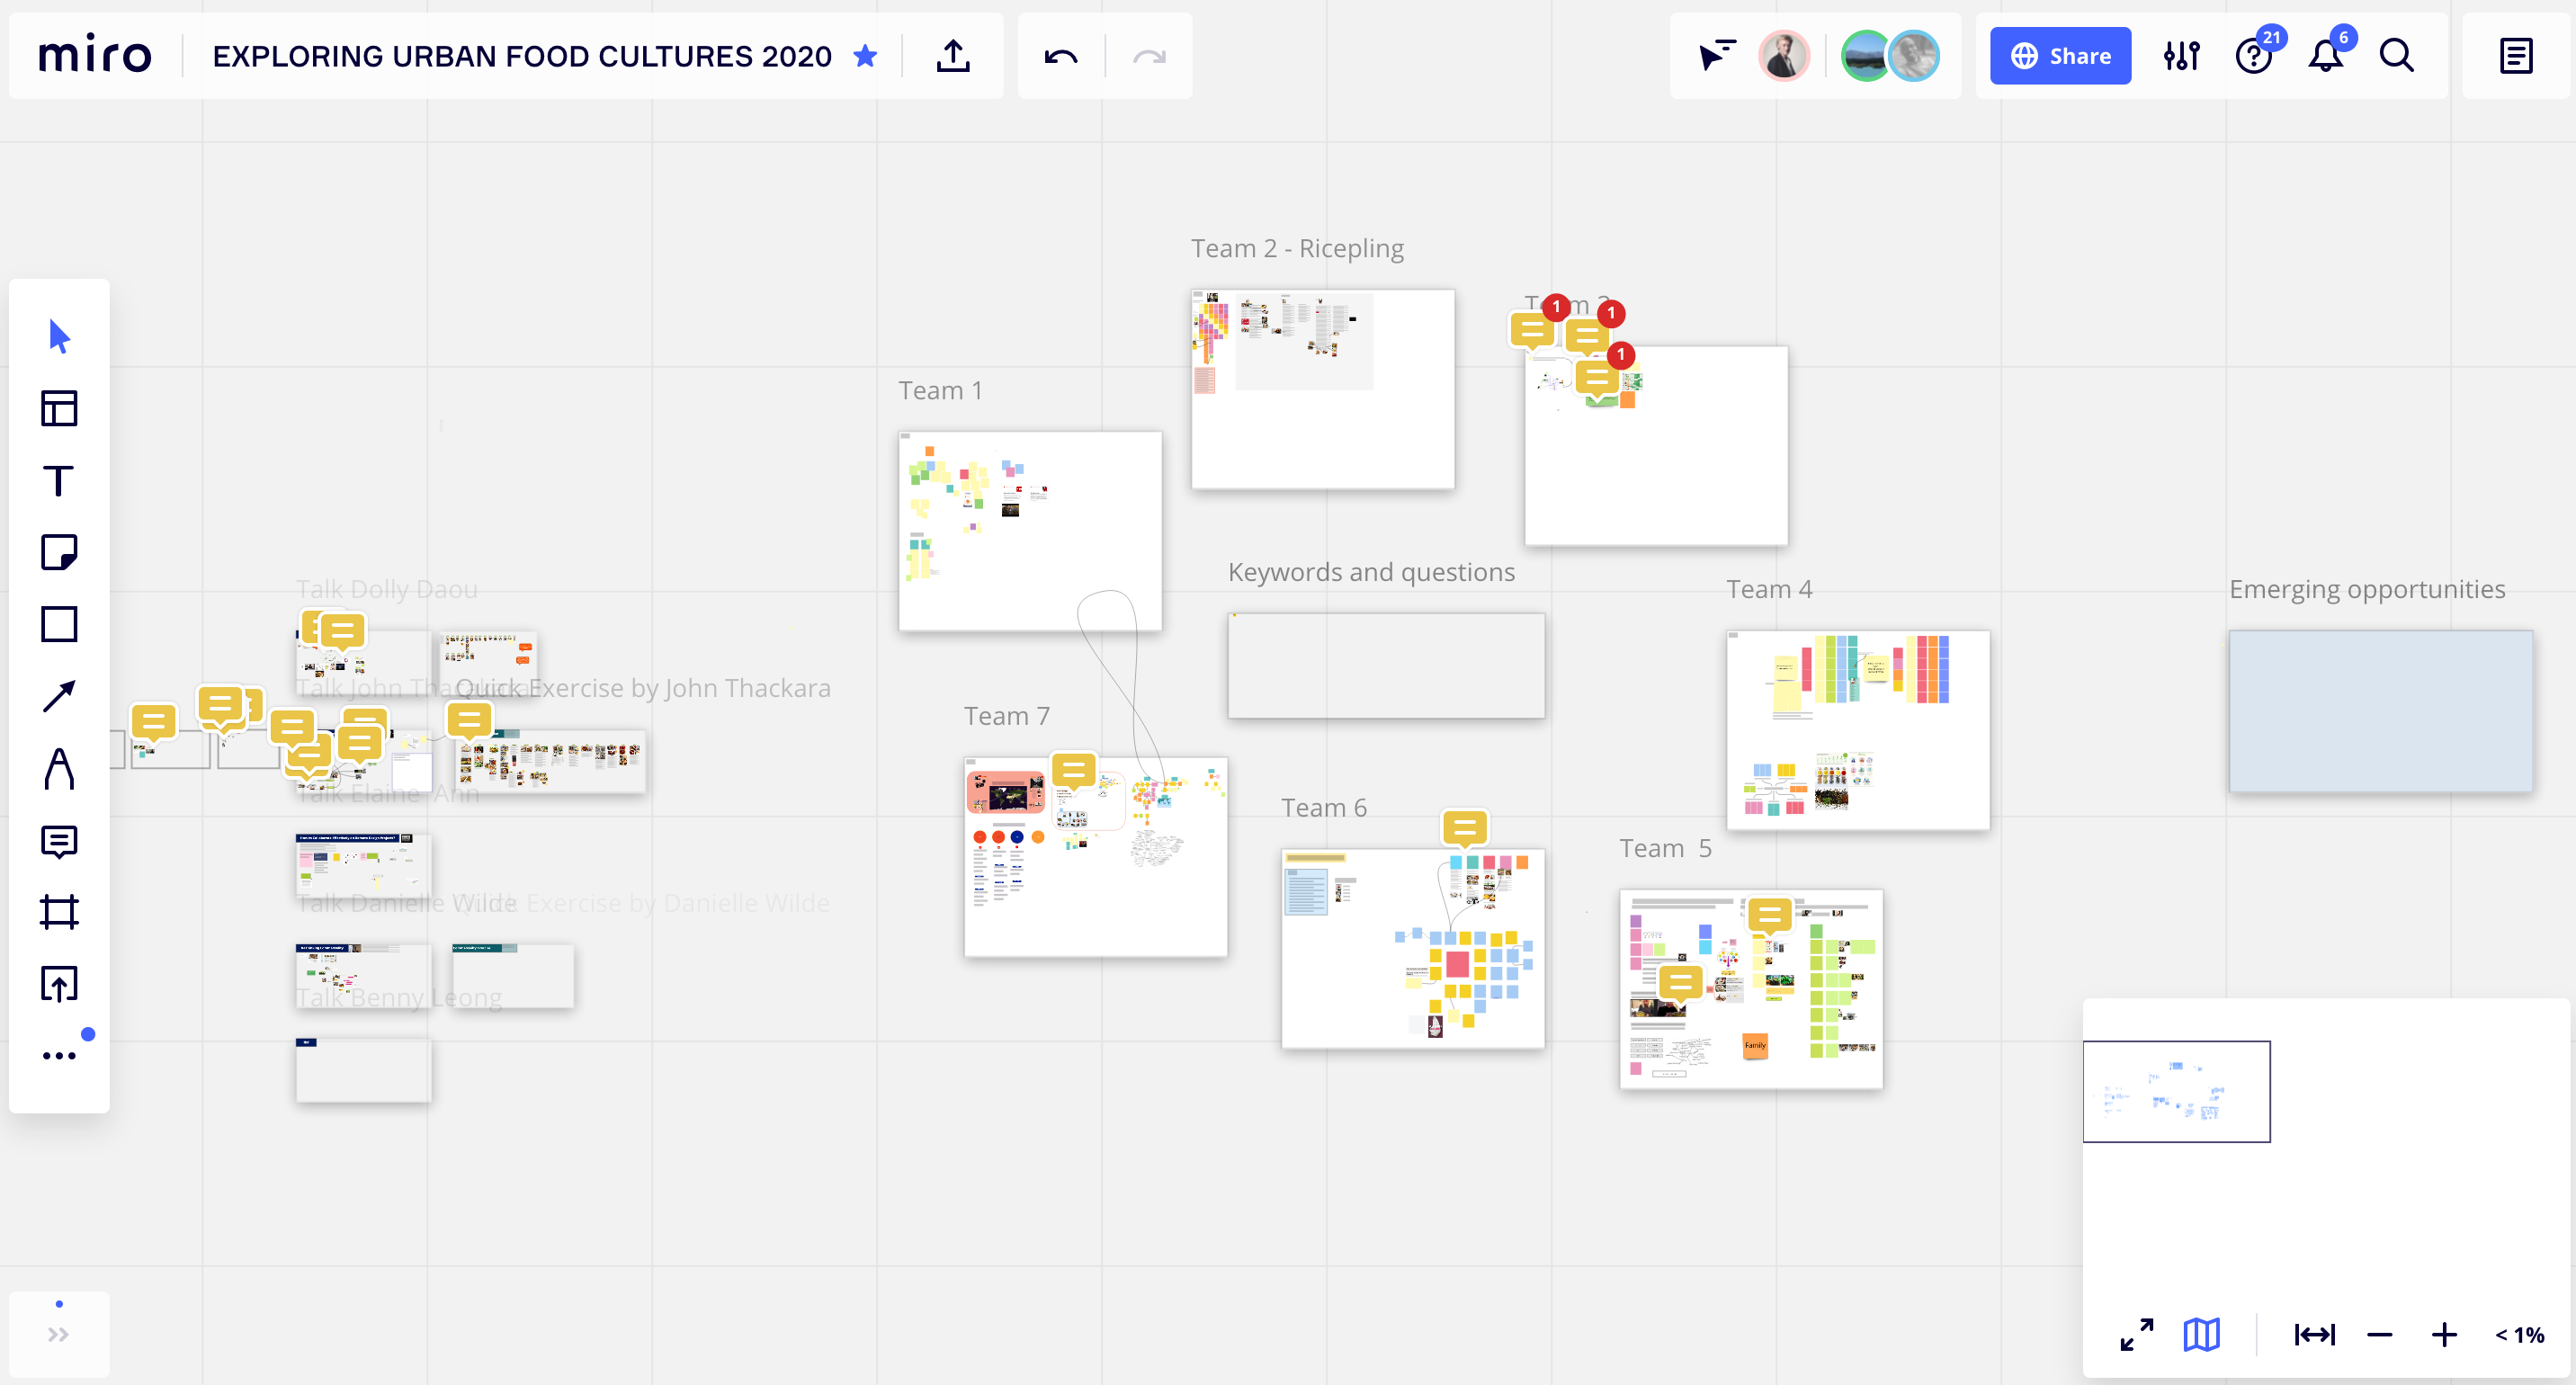Toggle fullscreen mode icon
The height and width of the screenshot is (1385, 2576).
(2136, 1334)
